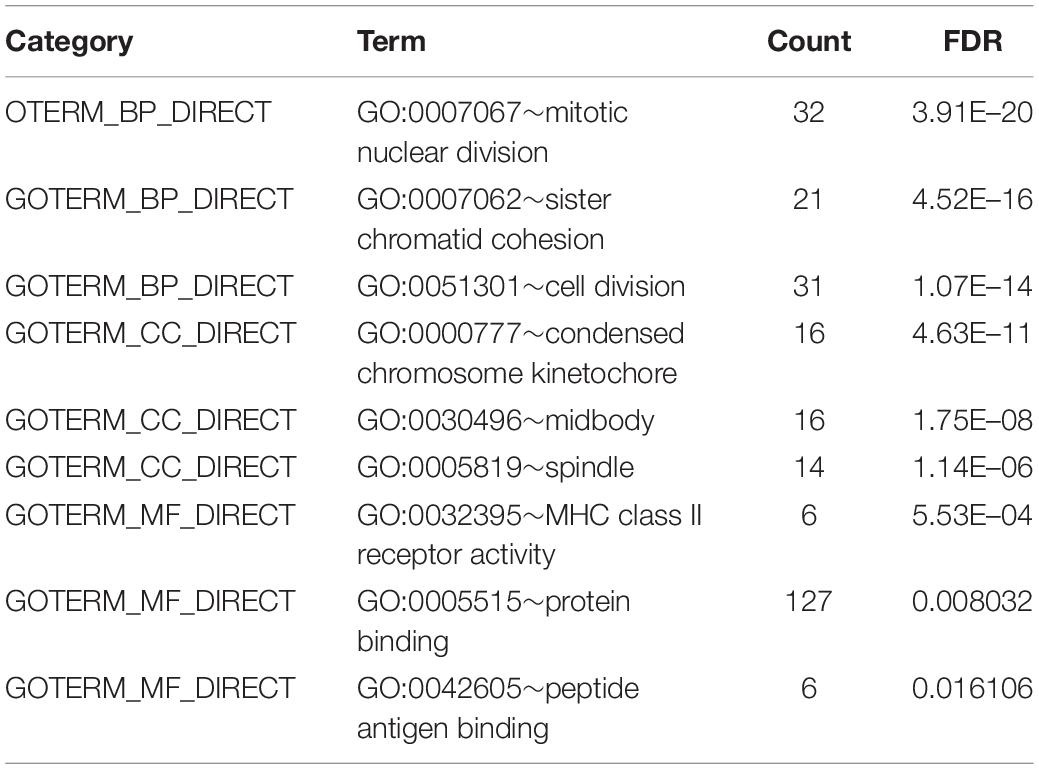1039x769 pixels.
Task: Select GO:0042605 peptide antigen binding term
Action: (x=498, y=708)
